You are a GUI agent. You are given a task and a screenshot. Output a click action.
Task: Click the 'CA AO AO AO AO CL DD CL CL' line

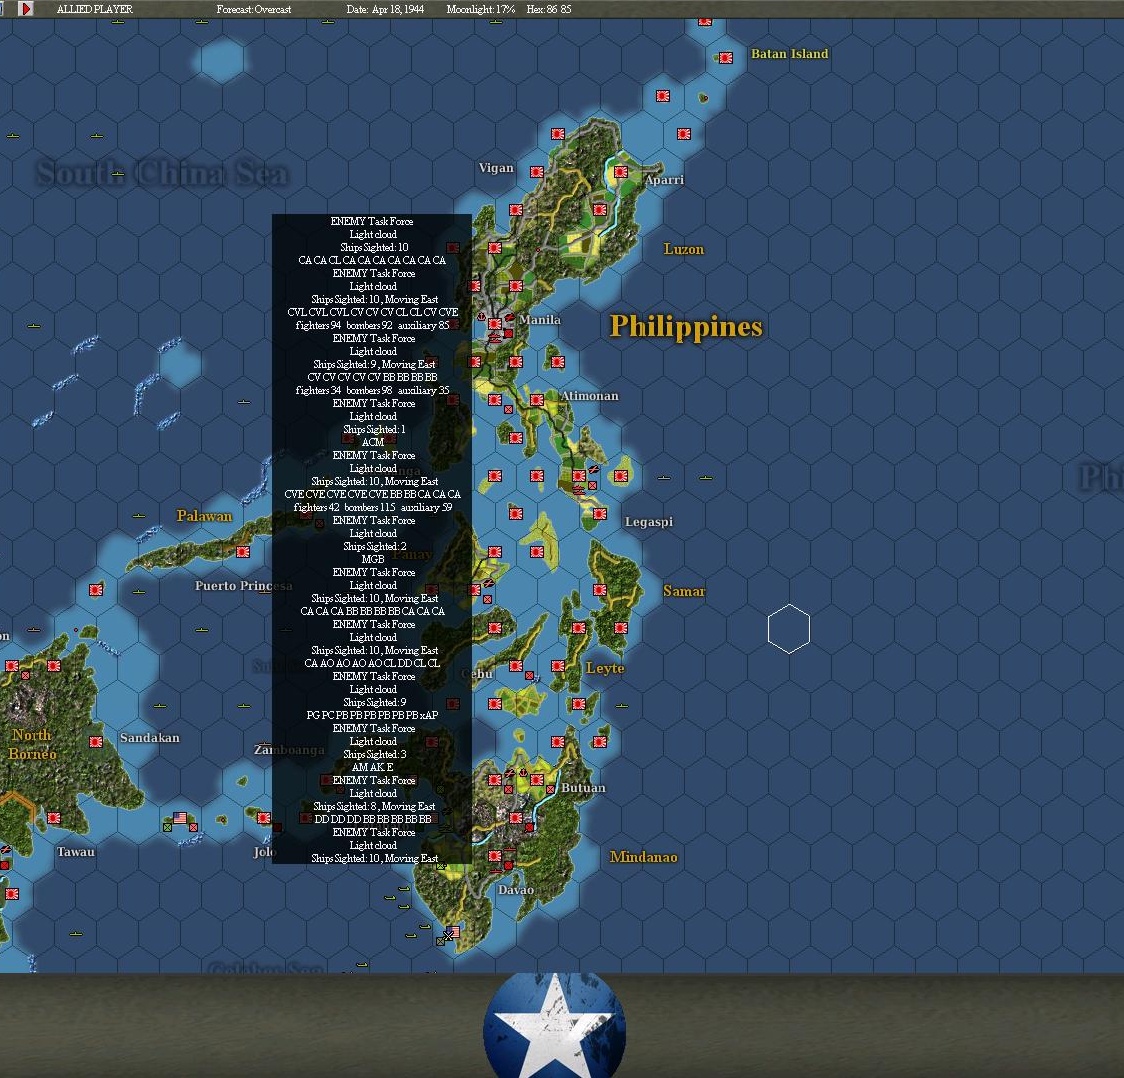[372, 663]
